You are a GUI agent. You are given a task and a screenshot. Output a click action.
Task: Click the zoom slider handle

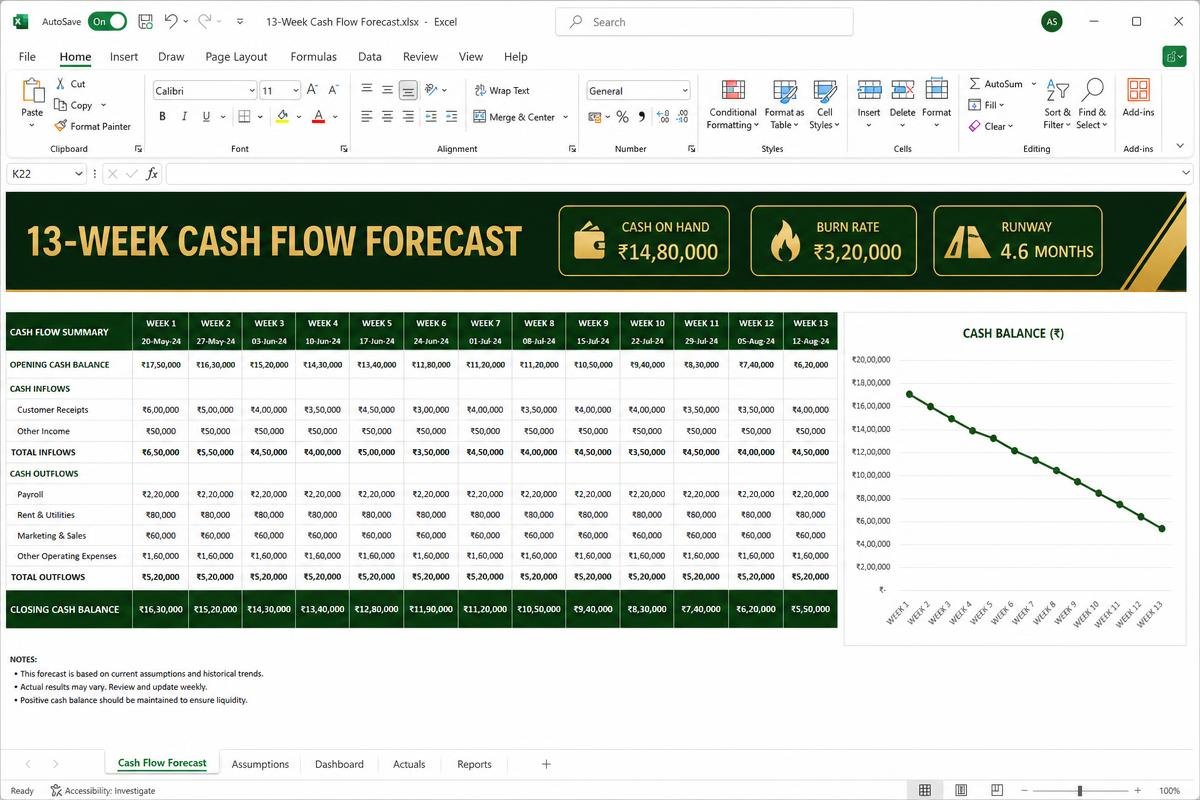1080,790
